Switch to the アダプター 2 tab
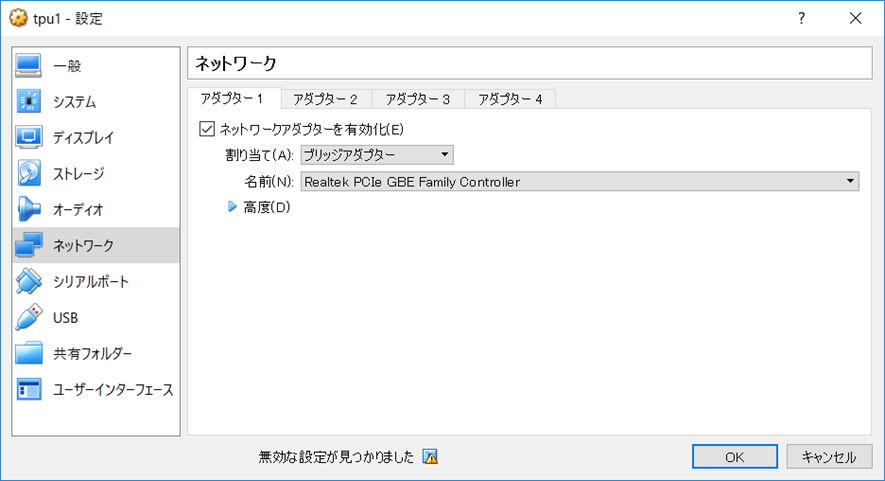 coord(326,99)
